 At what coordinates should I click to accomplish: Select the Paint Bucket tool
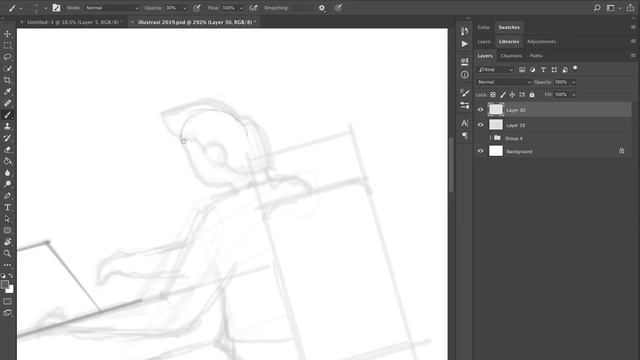[x=7, y=161]
